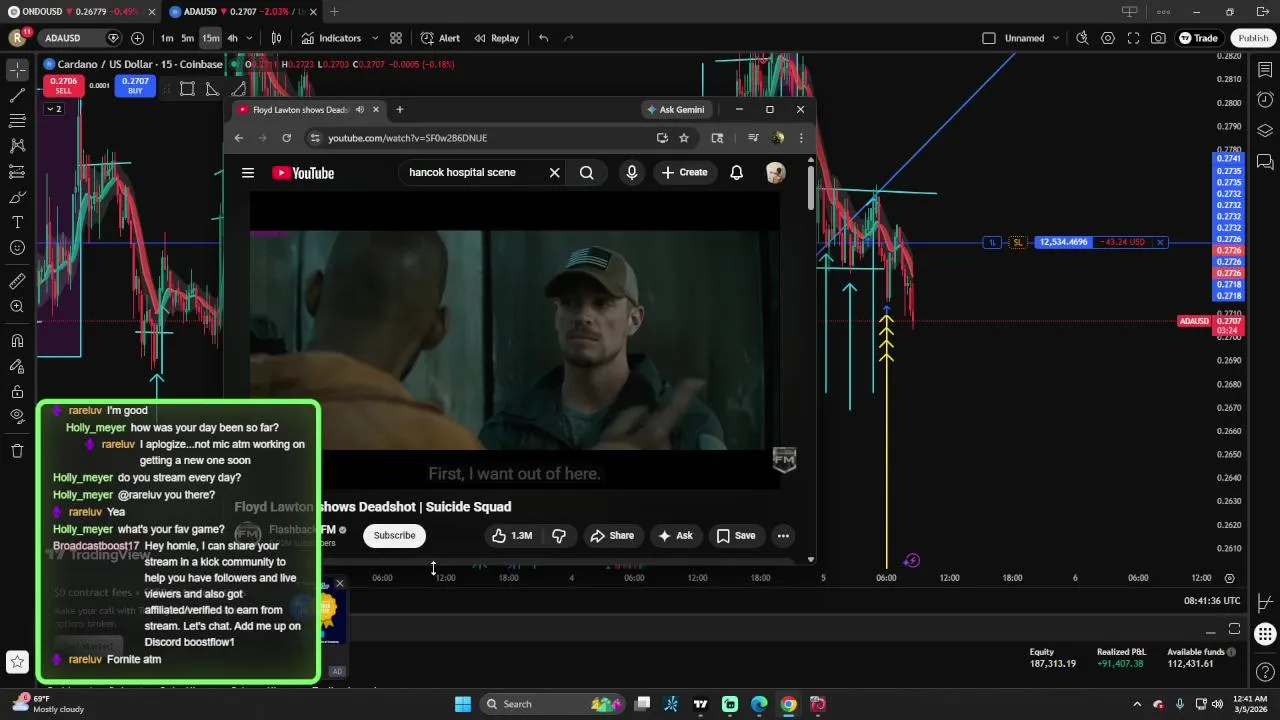Click Share under the YouTube video
Viewport: 1280px width, 720px height.
612,536
